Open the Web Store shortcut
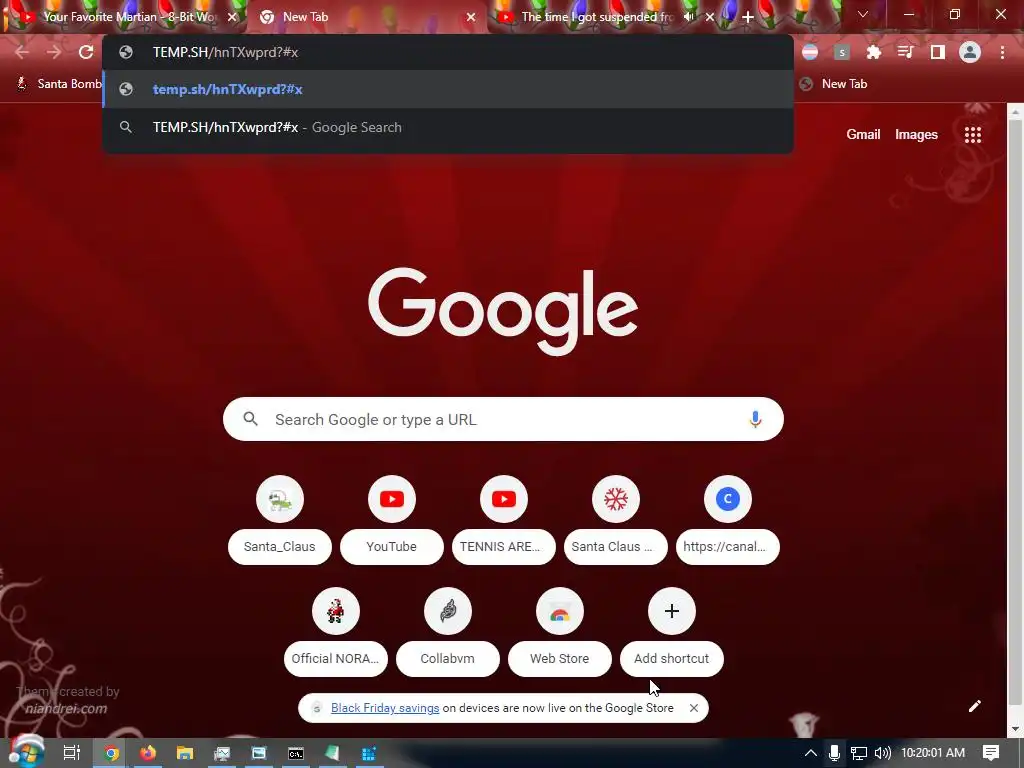 point(560,632)
